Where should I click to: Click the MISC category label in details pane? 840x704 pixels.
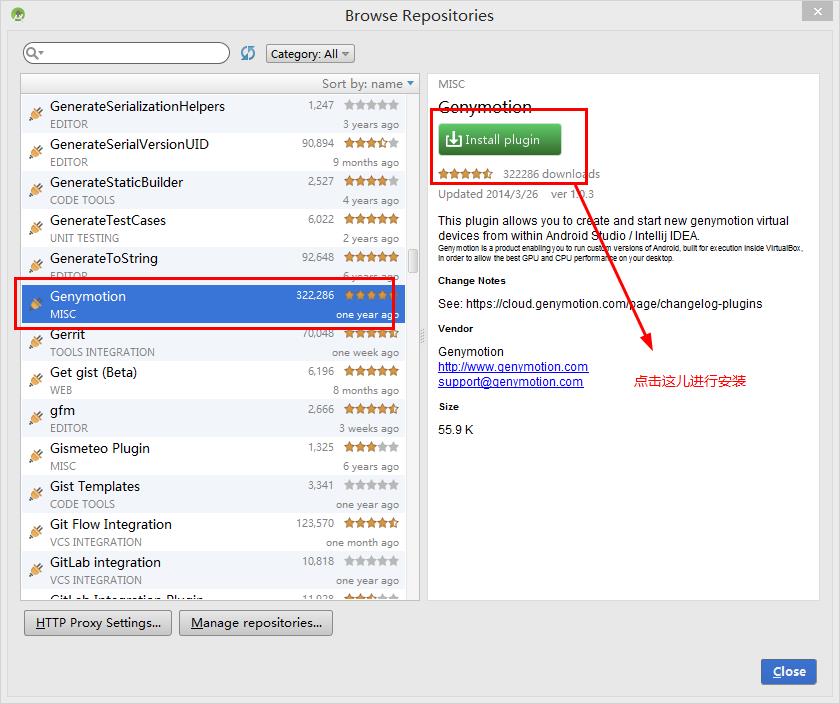click(452, 84)
